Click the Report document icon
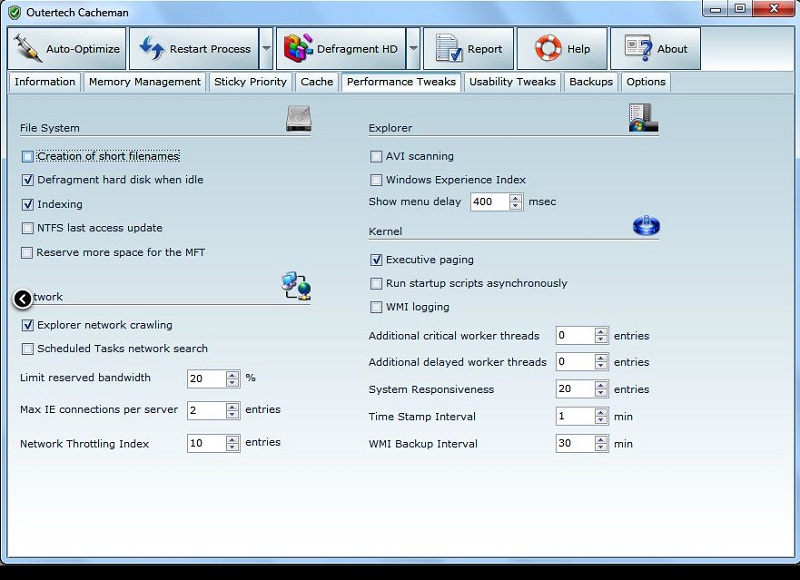Screen dimensions: 800x580 449,48
